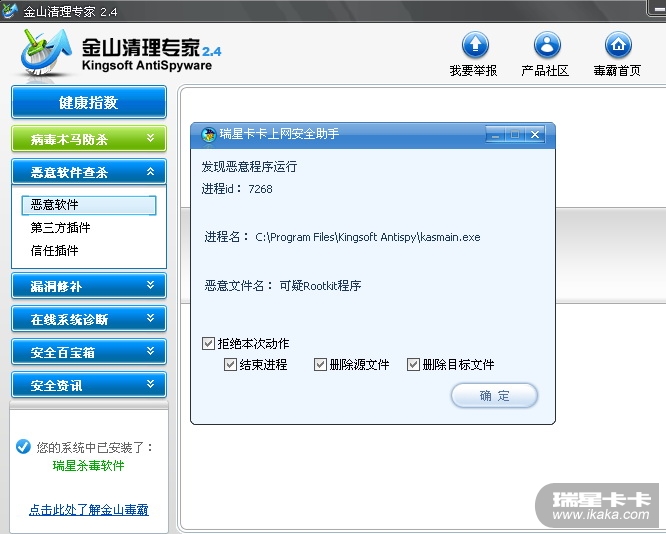Collapse the 恶意软件查杀 section chevron
Viewport: 666px width, 534px height.
point(150,171)
